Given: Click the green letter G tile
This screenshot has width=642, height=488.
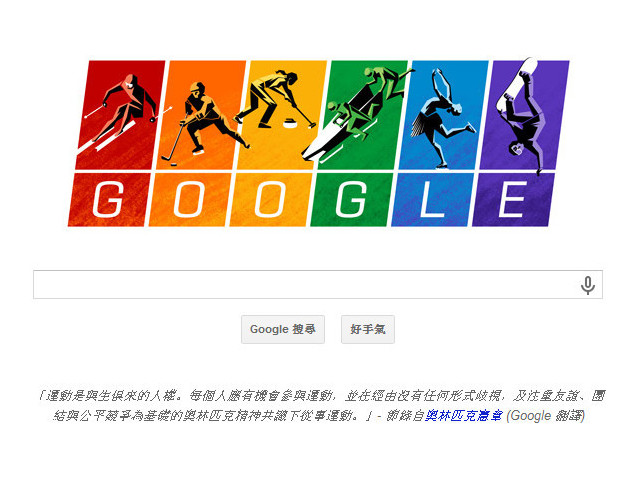Looking at the screenshot, I should [x=352, y=199].
